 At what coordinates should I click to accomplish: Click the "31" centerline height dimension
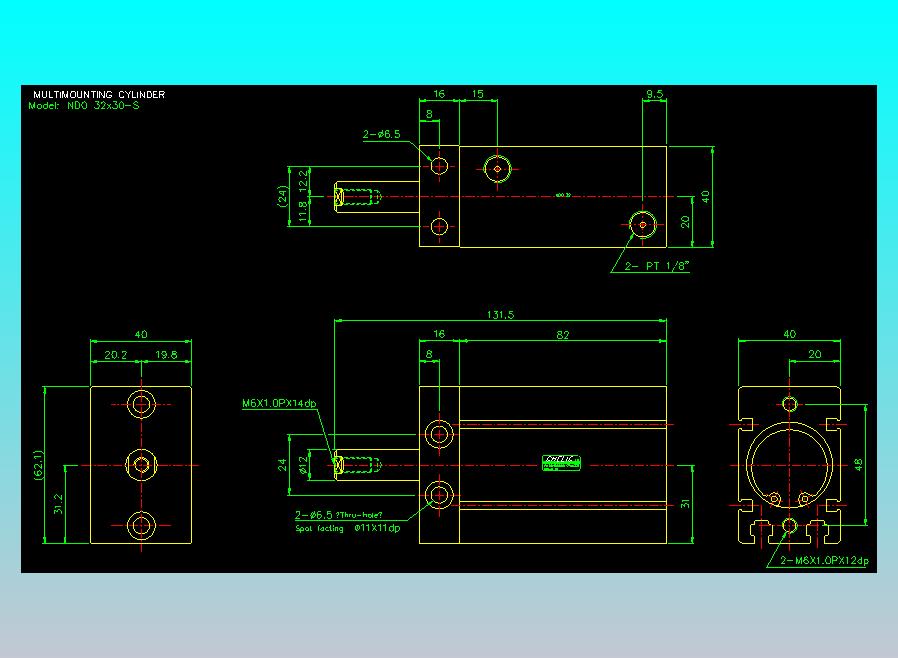point(685,504)
